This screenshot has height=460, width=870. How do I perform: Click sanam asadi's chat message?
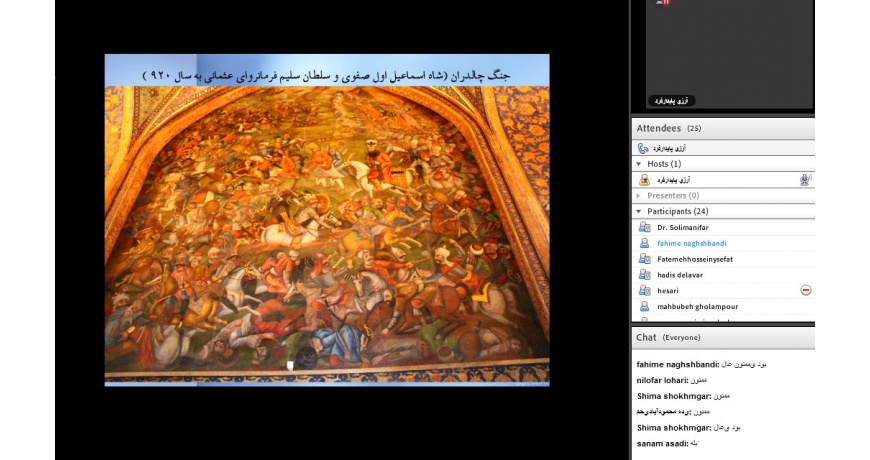(x=667, y=443)
